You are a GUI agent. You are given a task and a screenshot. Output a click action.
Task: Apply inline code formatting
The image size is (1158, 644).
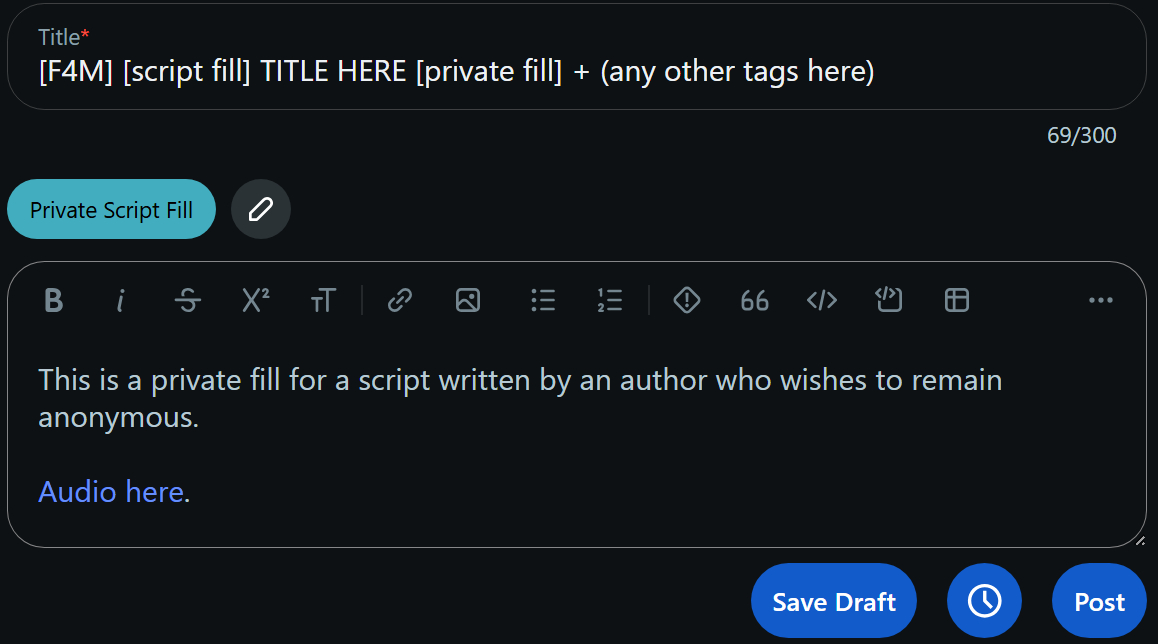821,300
